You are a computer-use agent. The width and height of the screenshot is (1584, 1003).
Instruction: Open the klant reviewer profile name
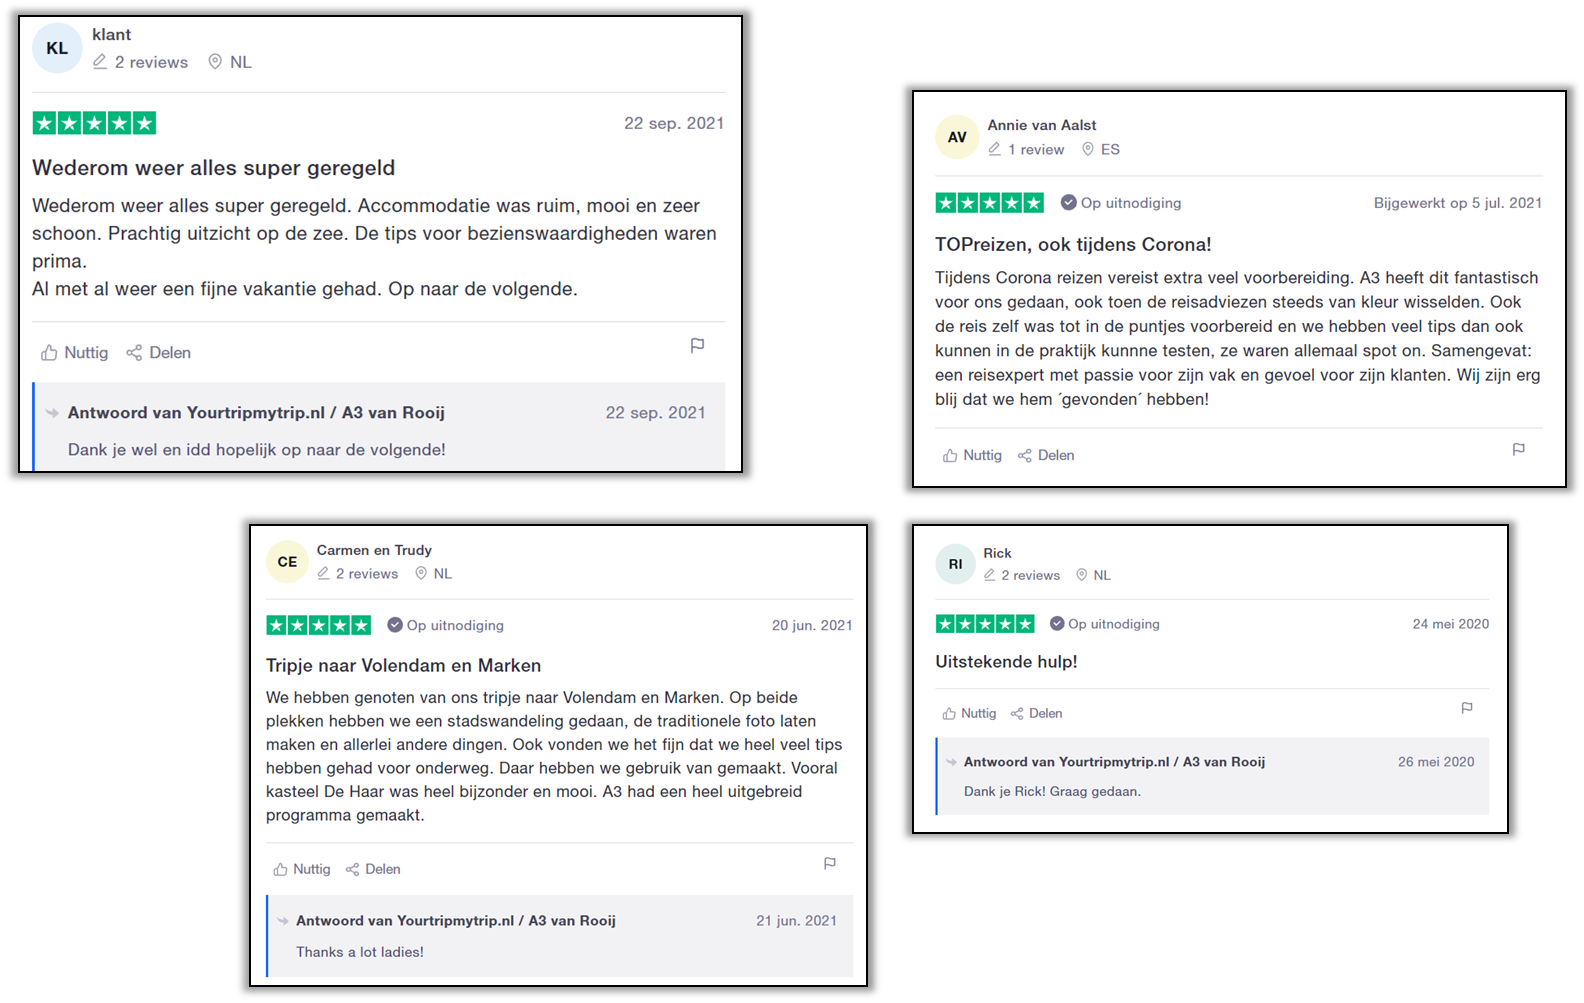click(x=111, y=35)
